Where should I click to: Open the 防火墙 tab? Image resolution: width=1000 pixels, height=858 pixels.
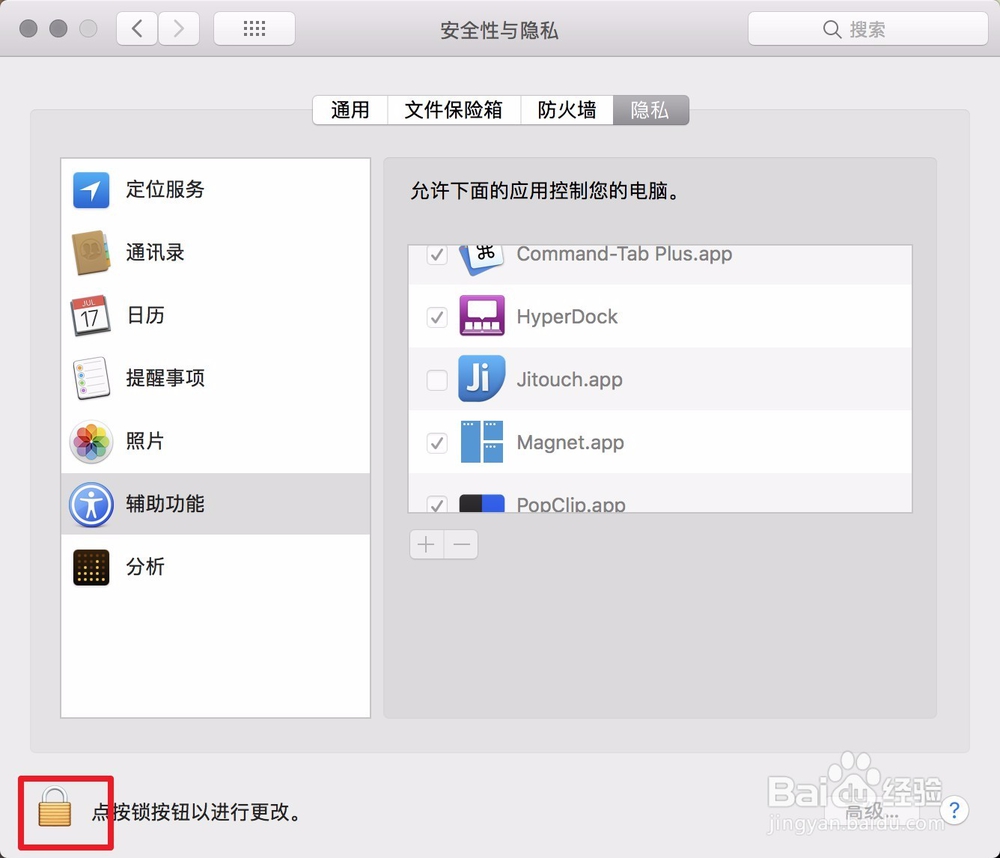(566, 110)
